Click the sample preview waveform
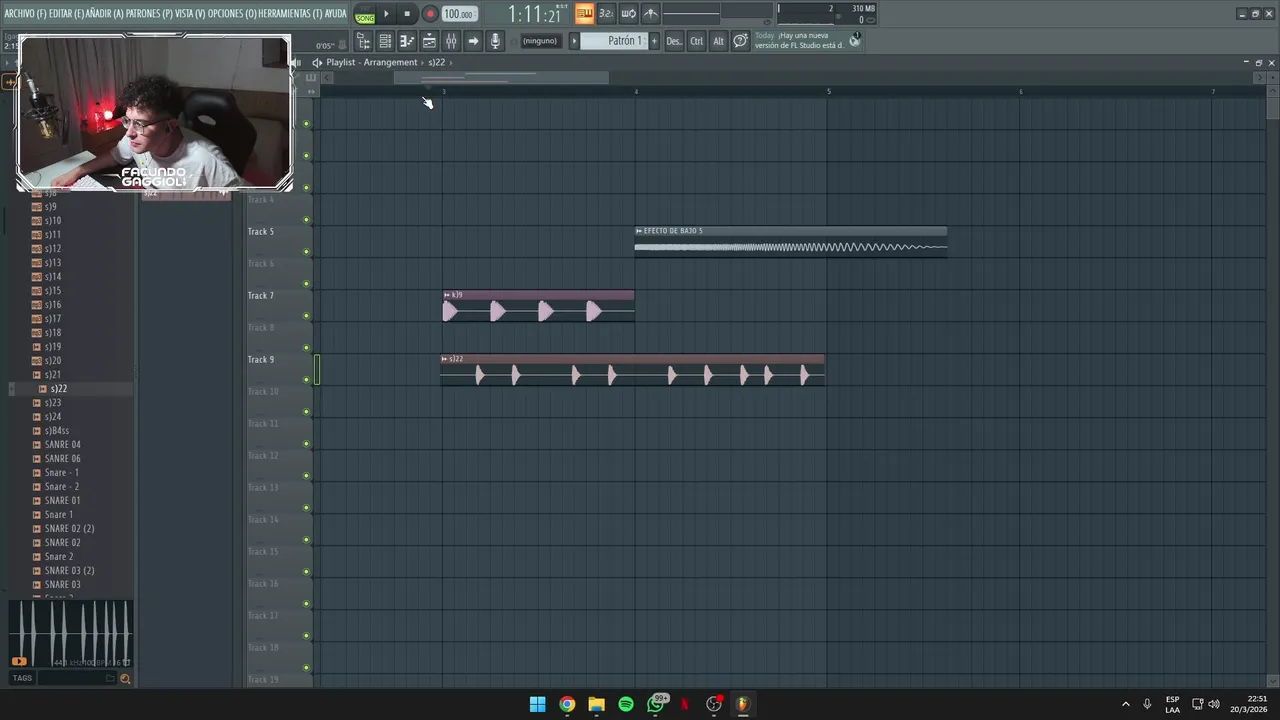The height and width of the screenshot is (720, 1280). tap(70, 634)
